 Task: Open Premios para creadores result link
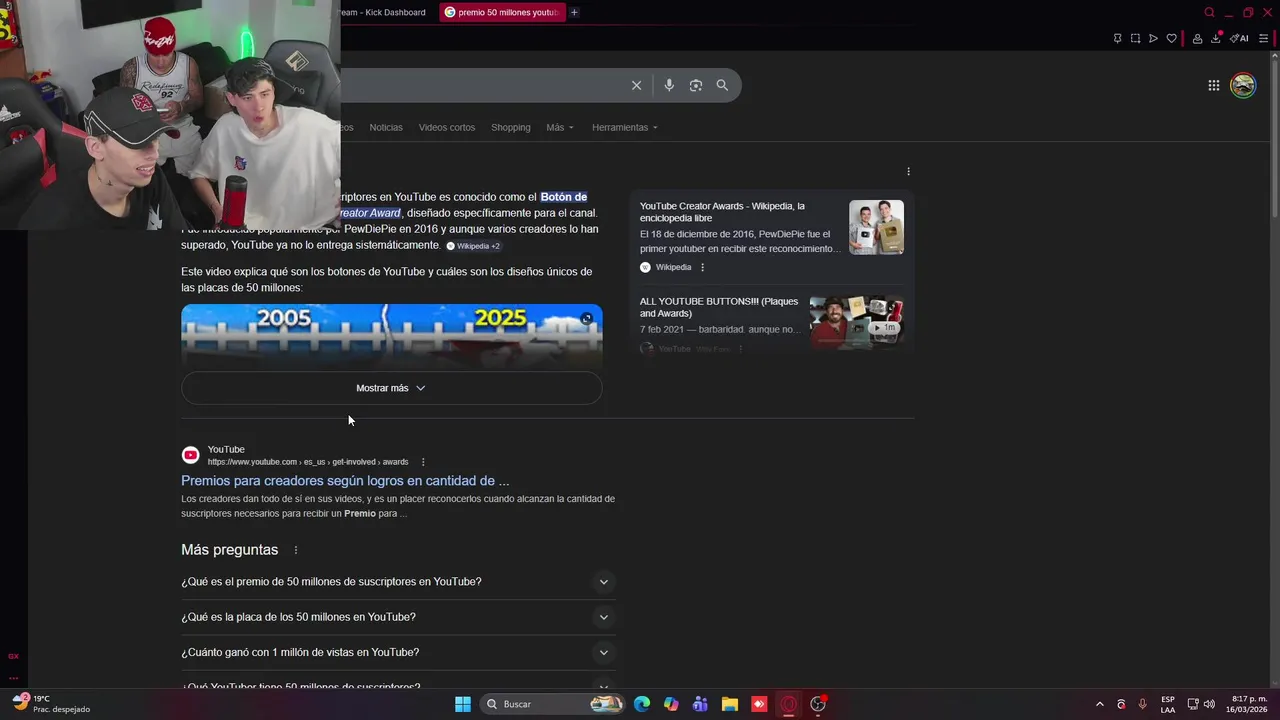pos(345,481)
